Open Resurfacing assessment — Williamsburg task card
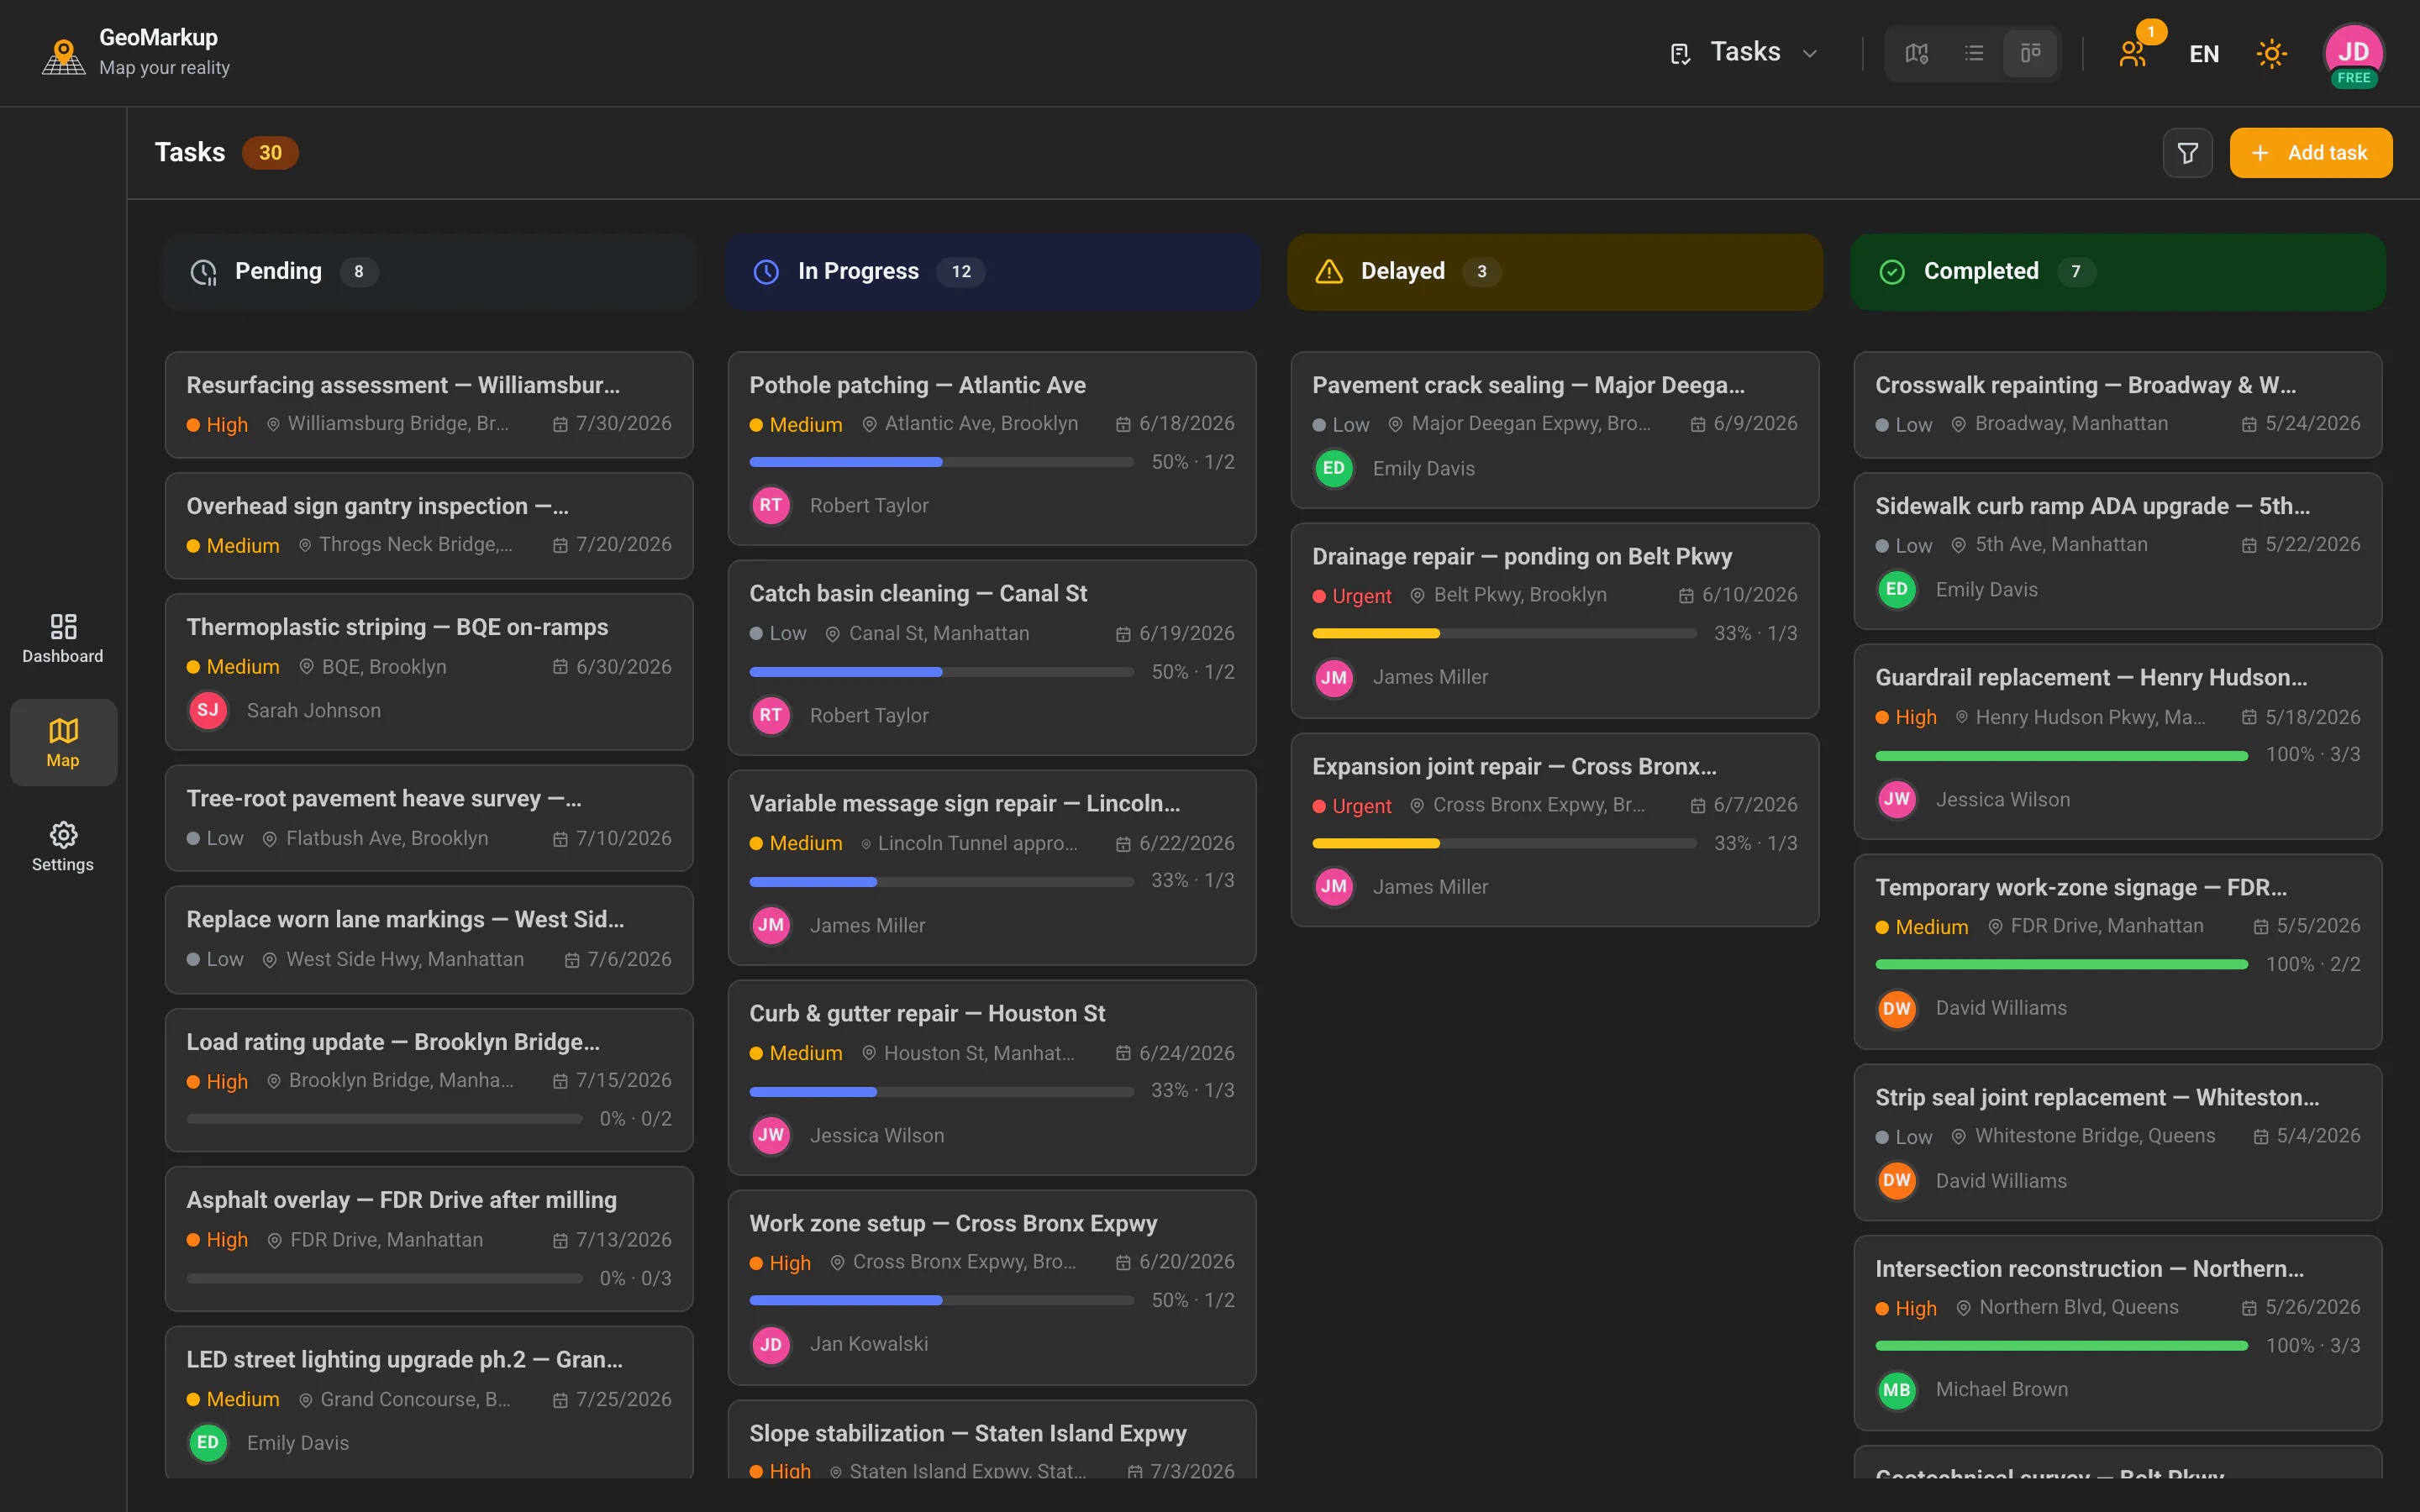 coord(429,404)
